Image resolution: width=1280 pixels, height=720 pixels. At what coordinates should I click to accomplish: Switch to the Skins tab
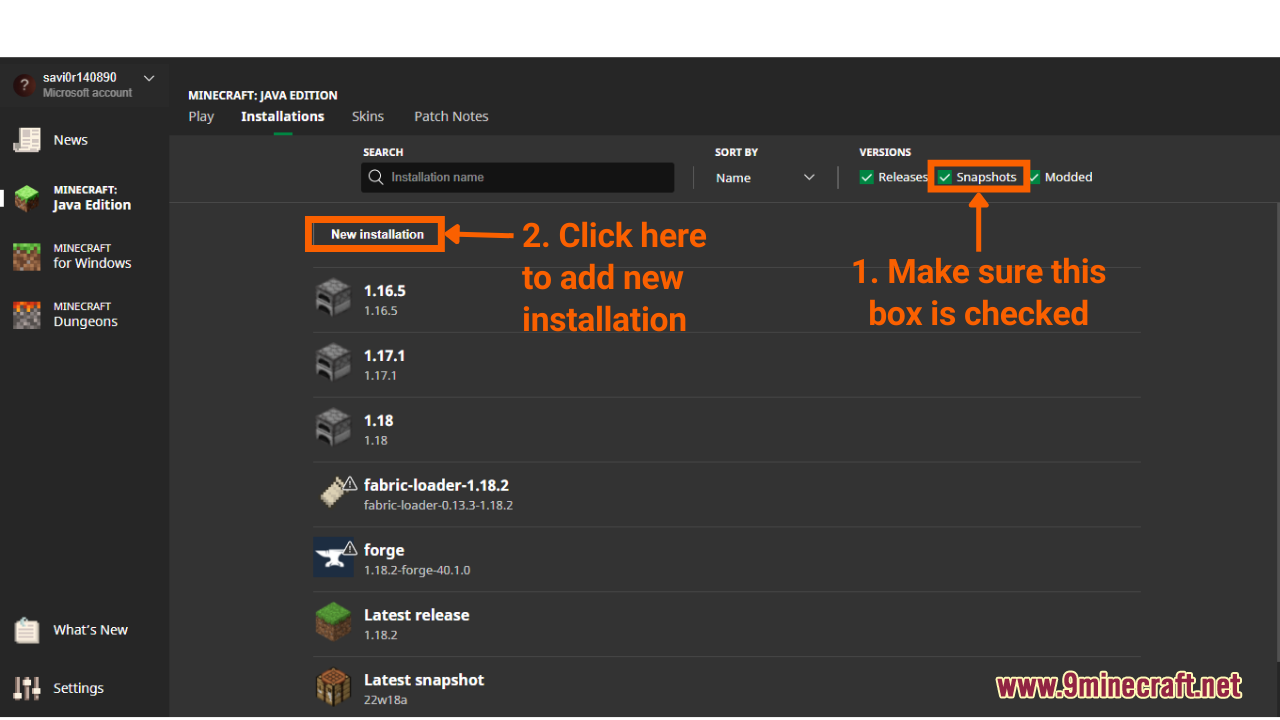[368, 116]
